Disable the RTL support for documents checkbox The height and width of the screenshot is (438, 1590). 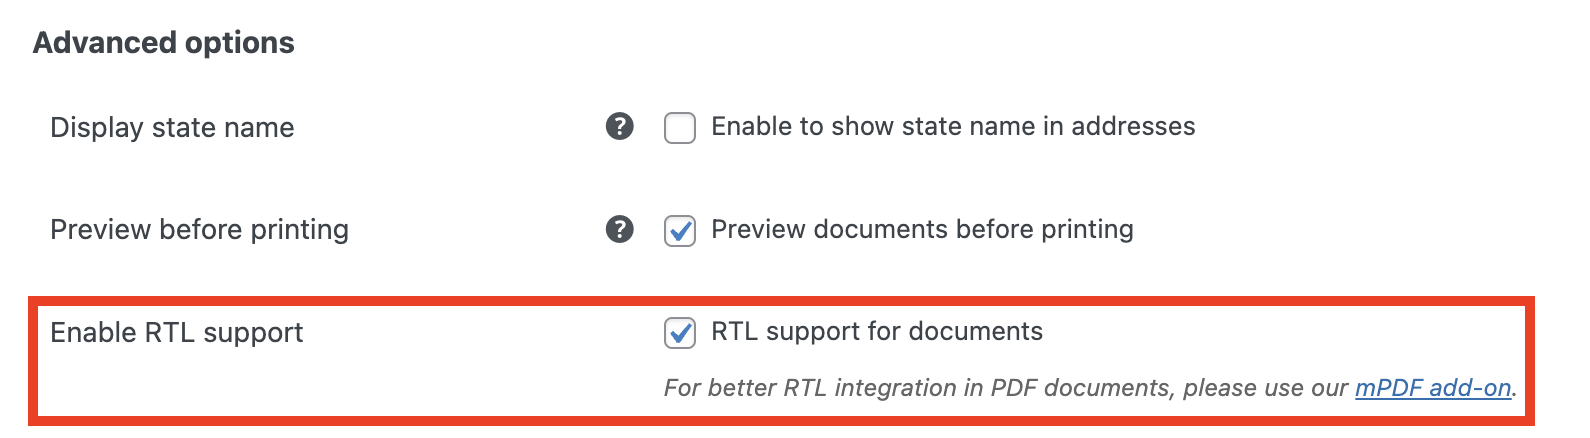680,333
